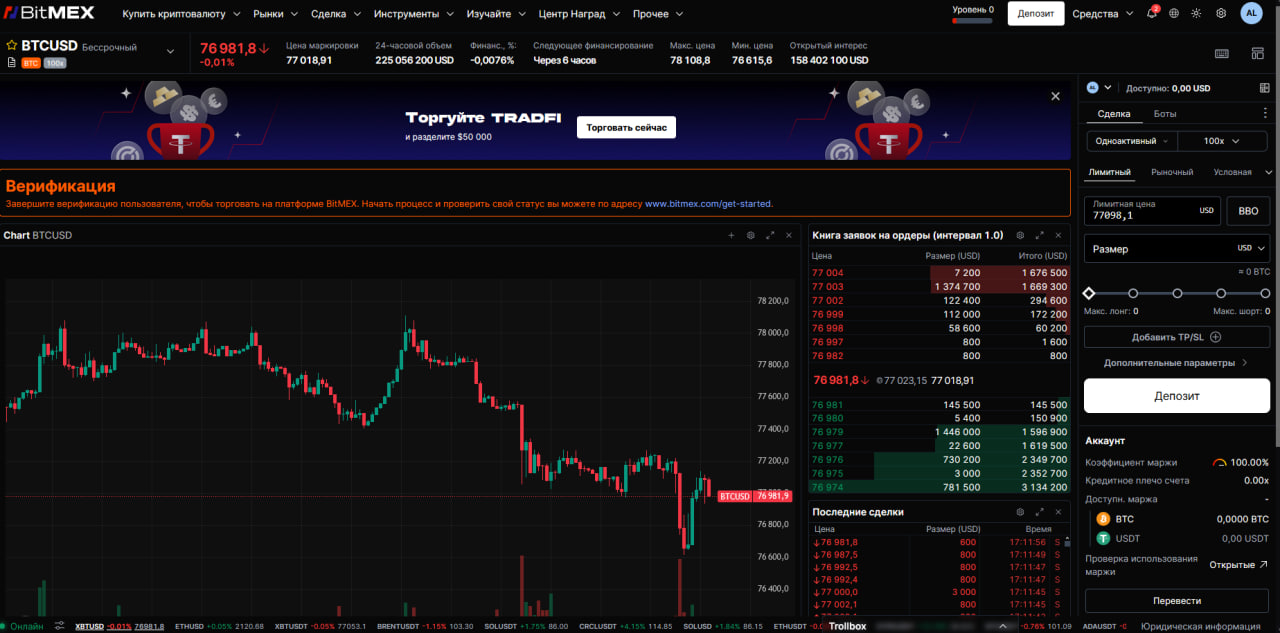This screenshot has height=633, width=1280.
Task: Click the order size slider's first diamond handle
Action: [x=1089, y=293]
